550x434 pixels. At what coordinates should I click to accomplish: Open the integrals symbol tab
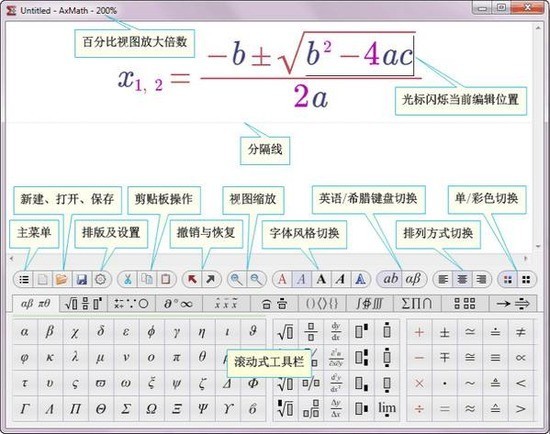(x=369, y=303)
